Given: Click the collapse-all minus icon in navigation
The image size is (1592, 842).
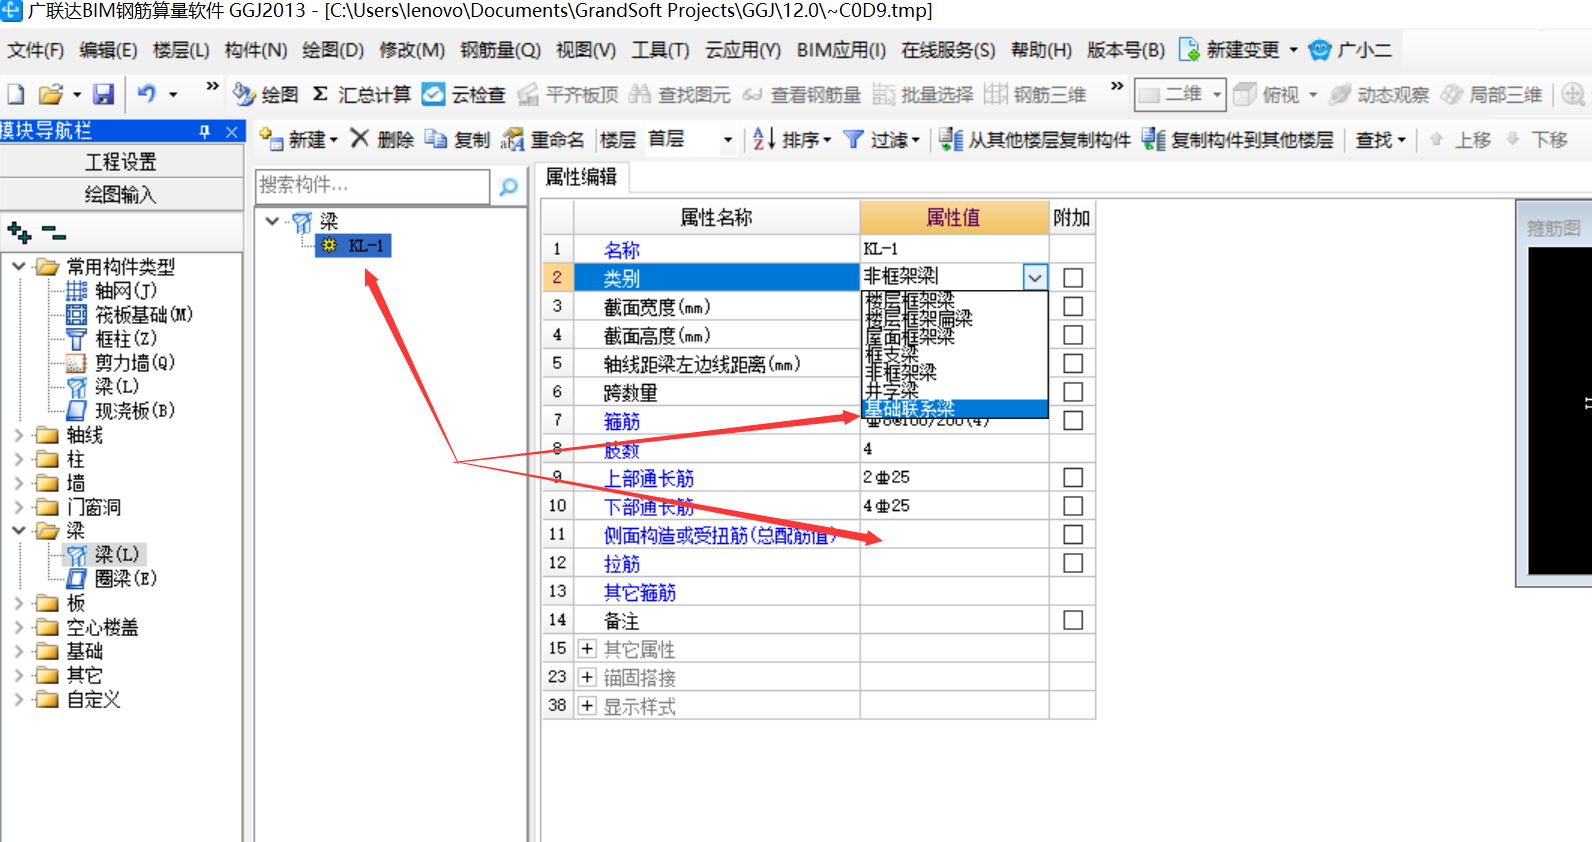Looking at the screenshot, I should 54,233.
